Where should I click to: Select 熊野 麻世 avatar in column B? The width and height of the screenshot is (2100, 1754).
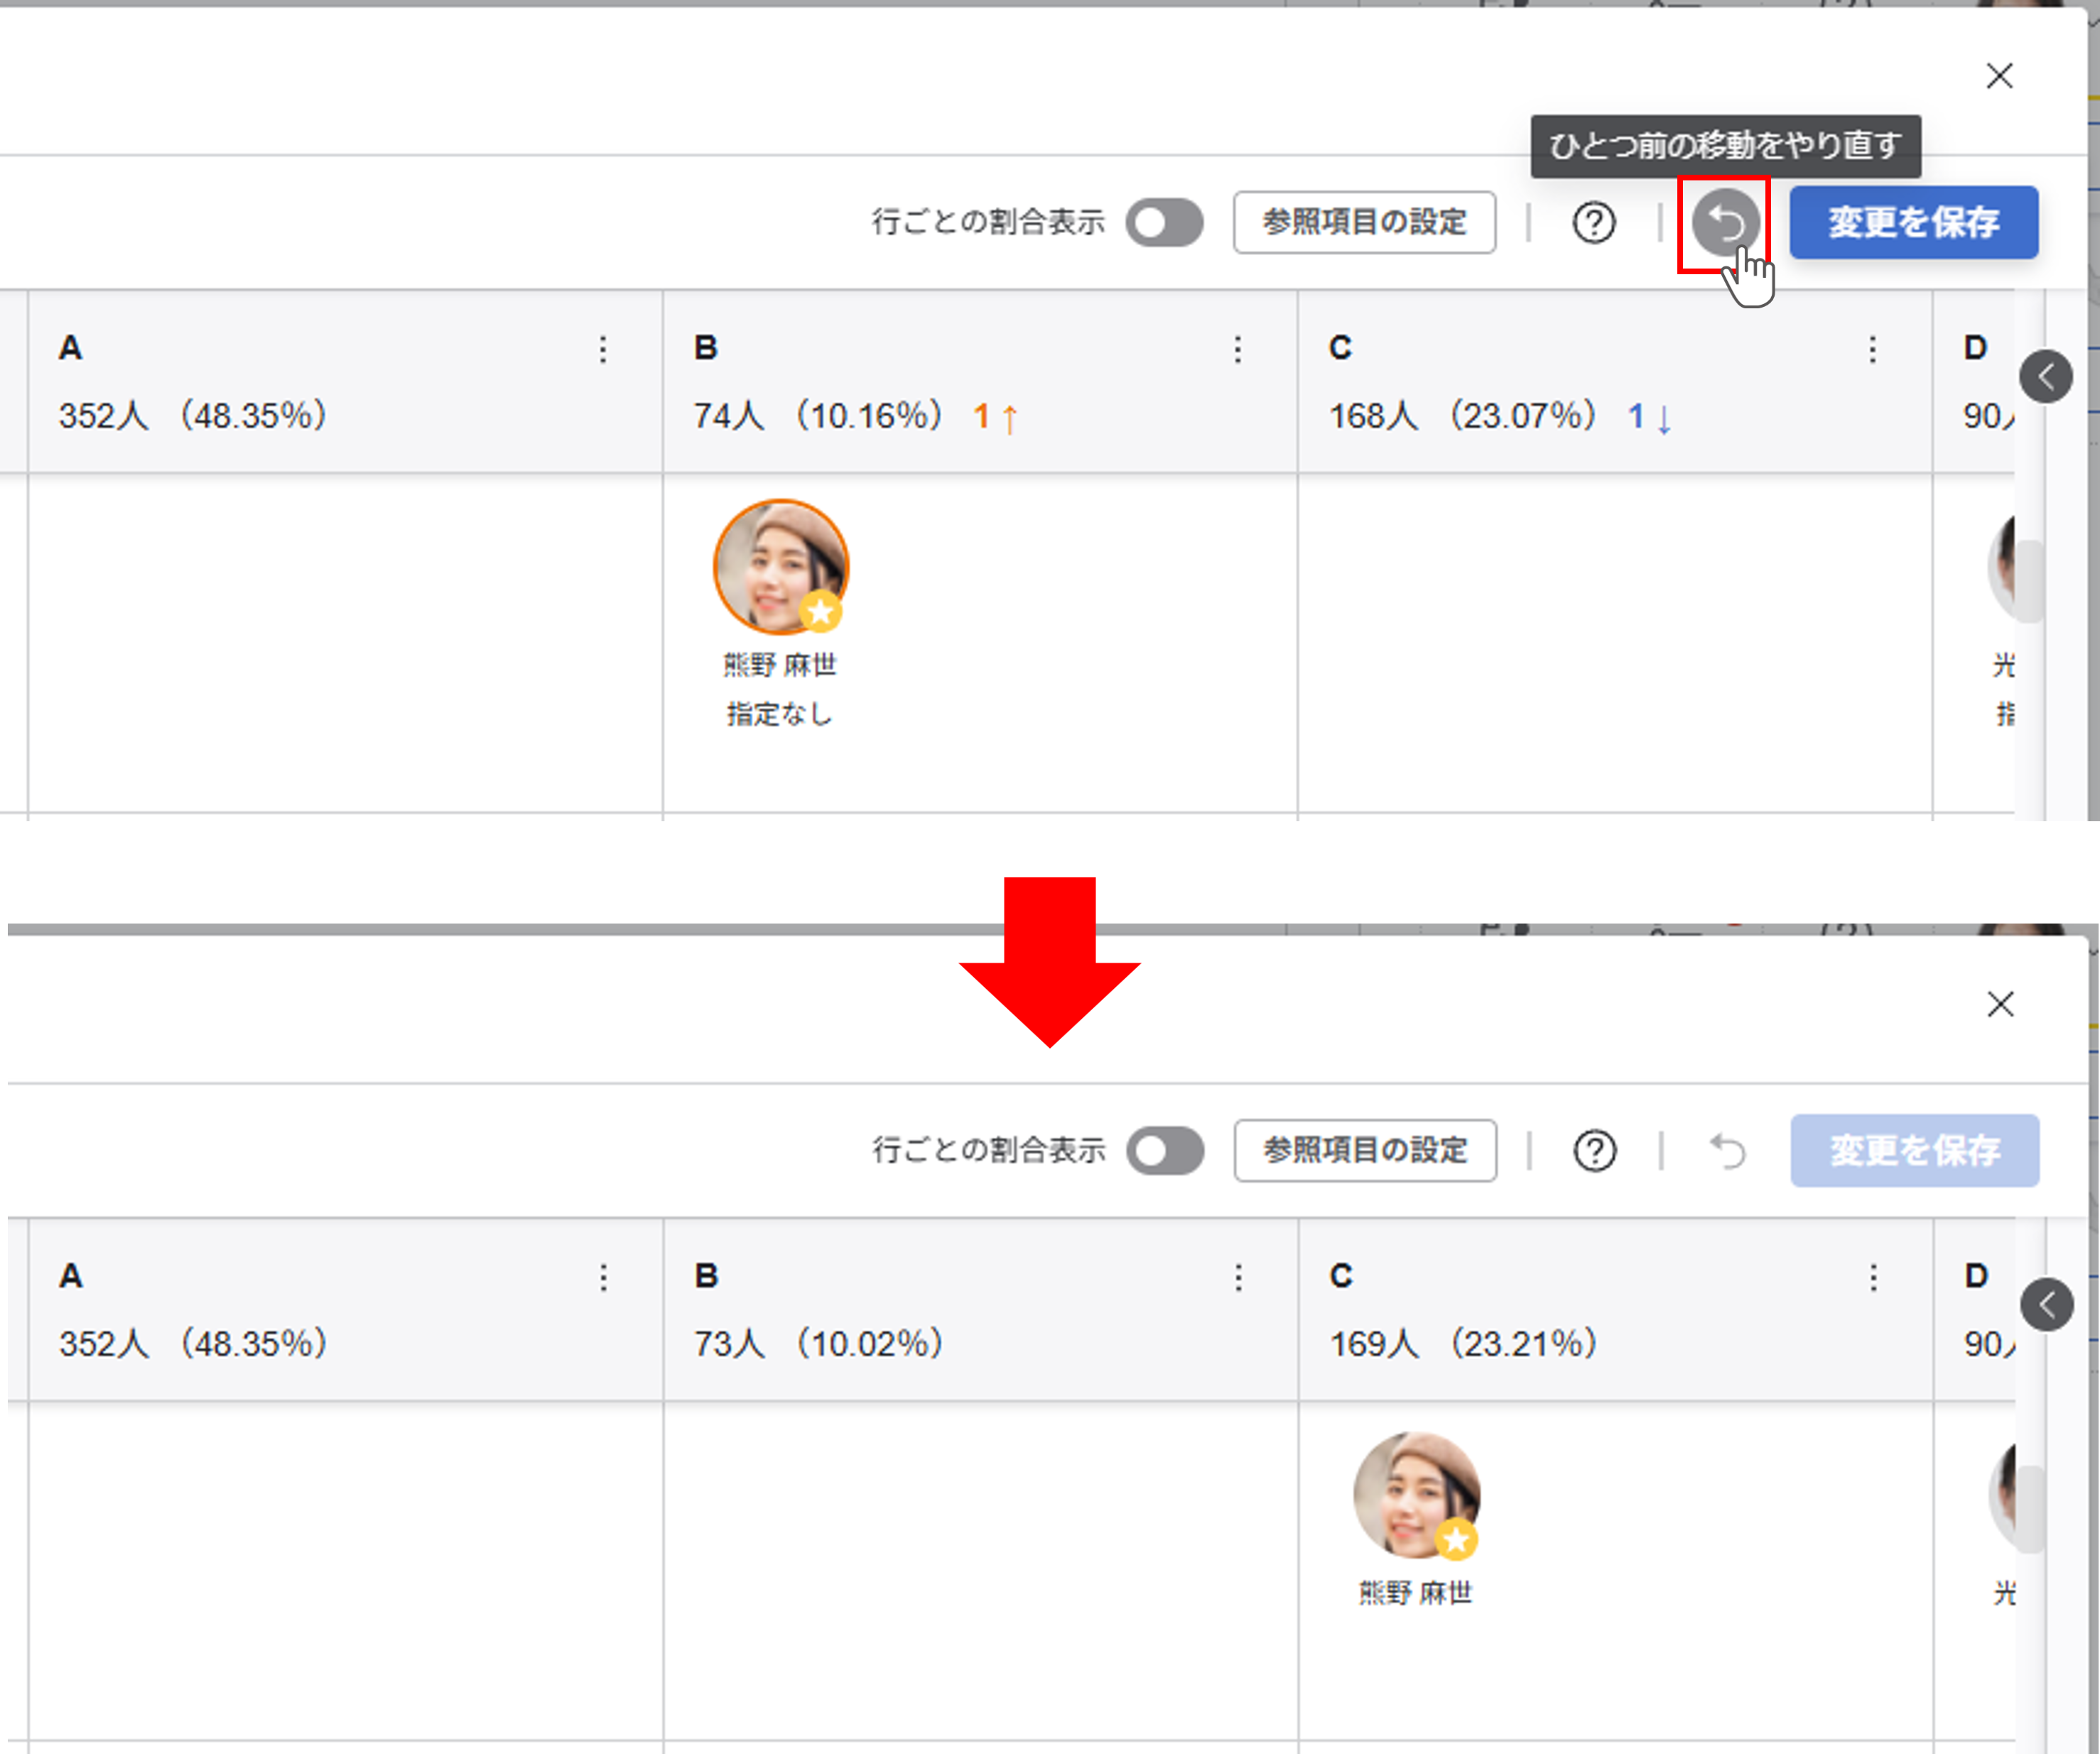point(781,567)
